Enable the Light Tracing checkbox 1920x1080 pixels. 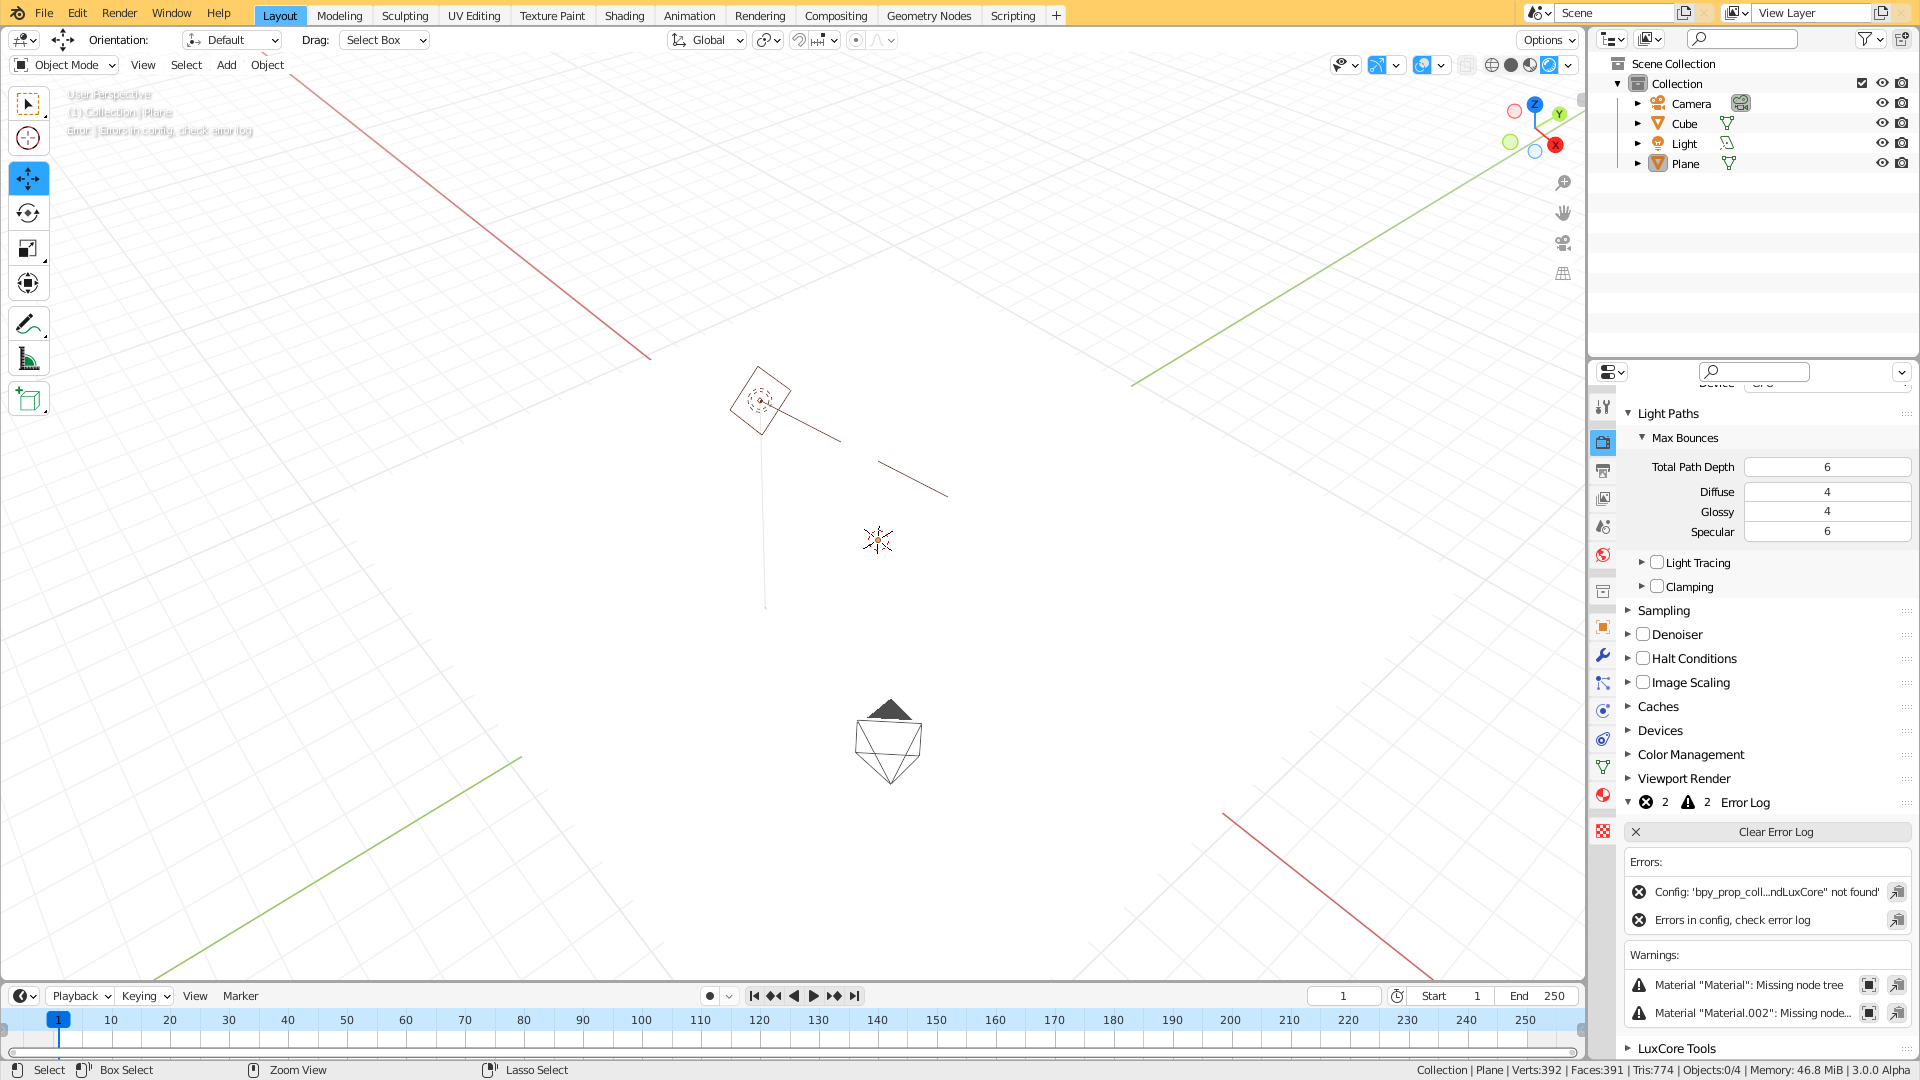1657,563
